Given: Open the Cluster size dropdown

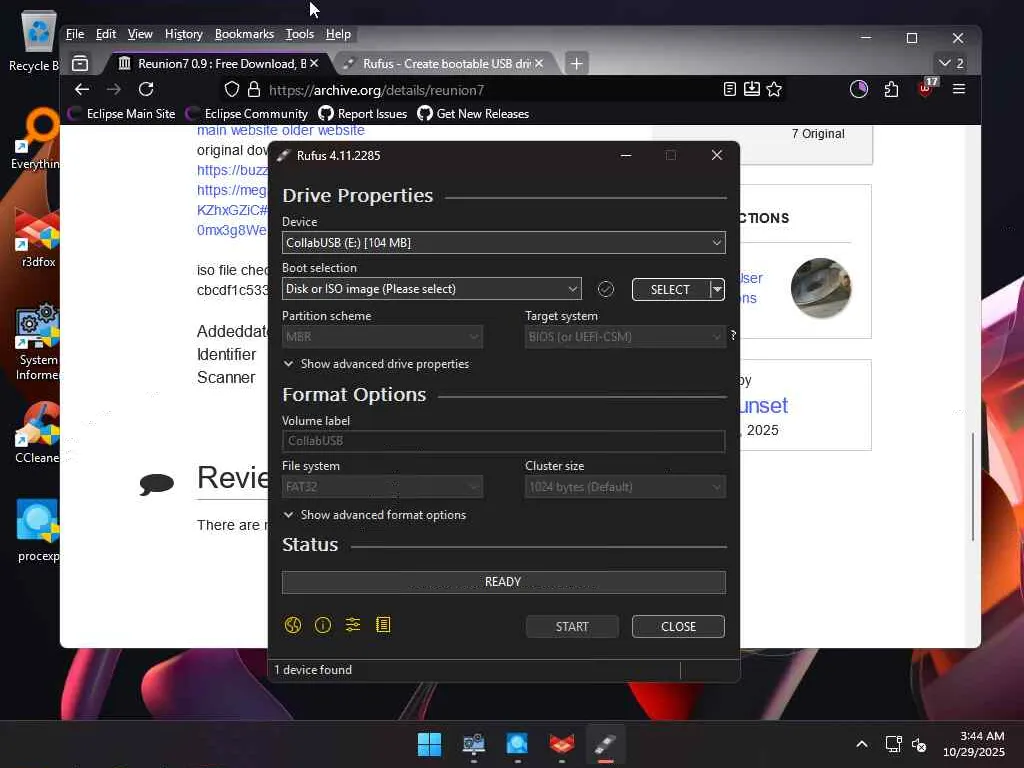Looking at the screenshot, I should [x=625, y=487].
